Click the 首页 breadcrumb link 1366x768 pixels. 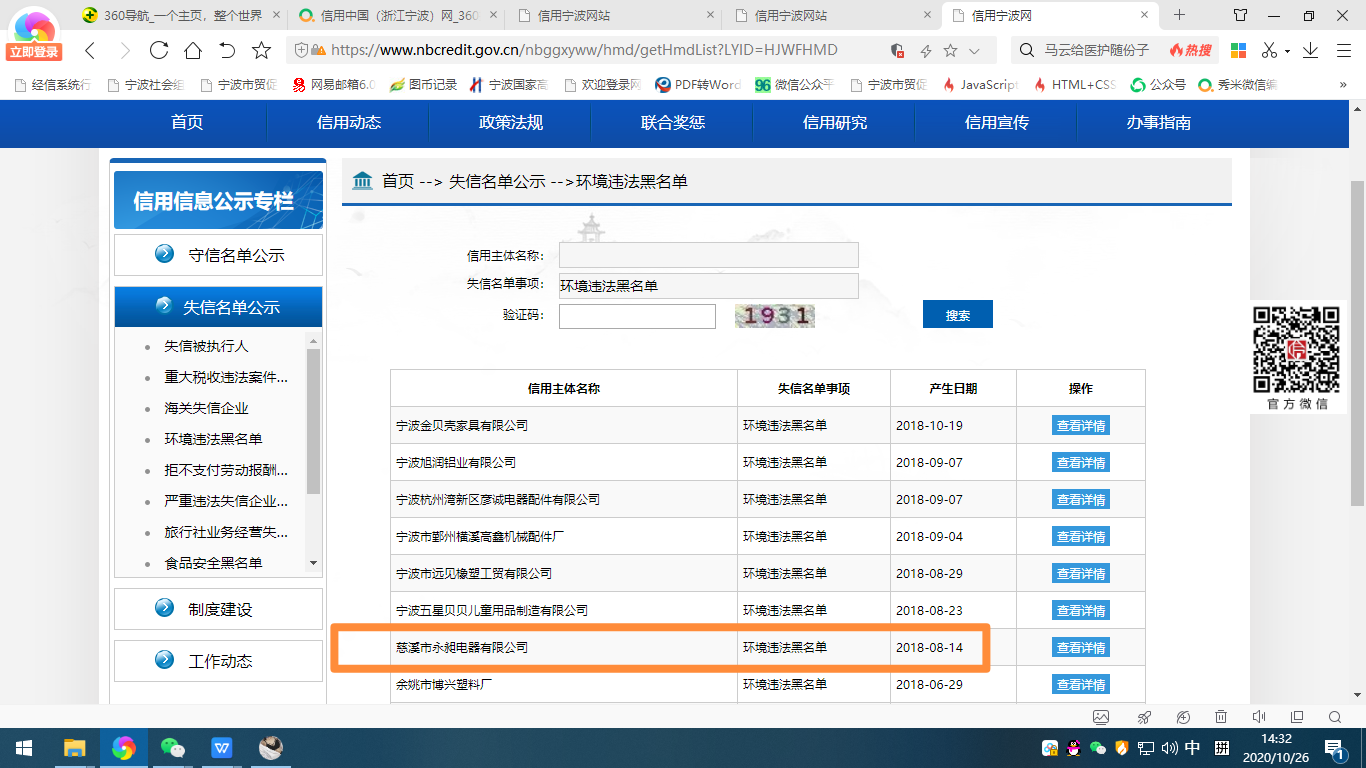397,181
